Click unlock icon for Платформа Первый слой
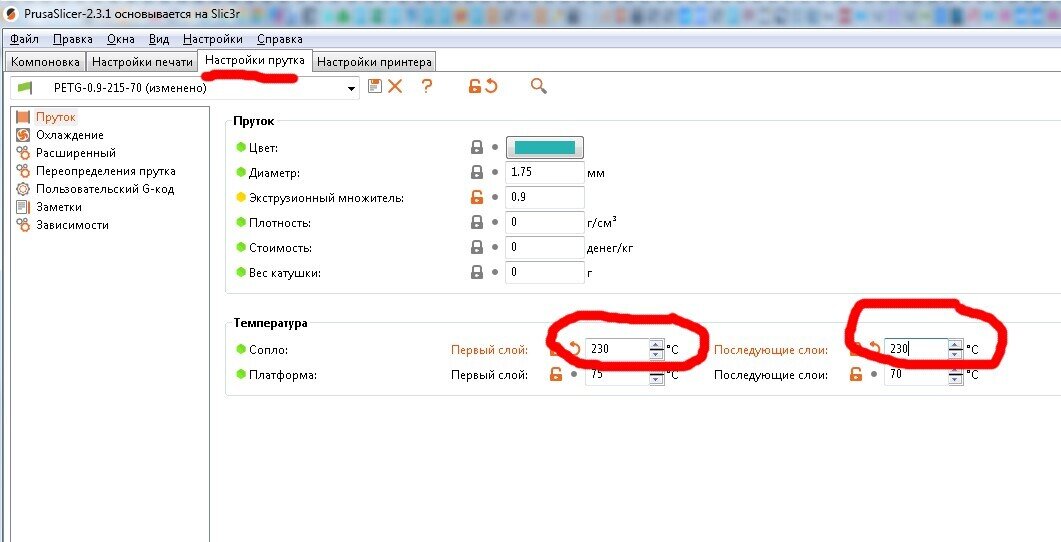1061x542 pixels. tap(556, 374)
